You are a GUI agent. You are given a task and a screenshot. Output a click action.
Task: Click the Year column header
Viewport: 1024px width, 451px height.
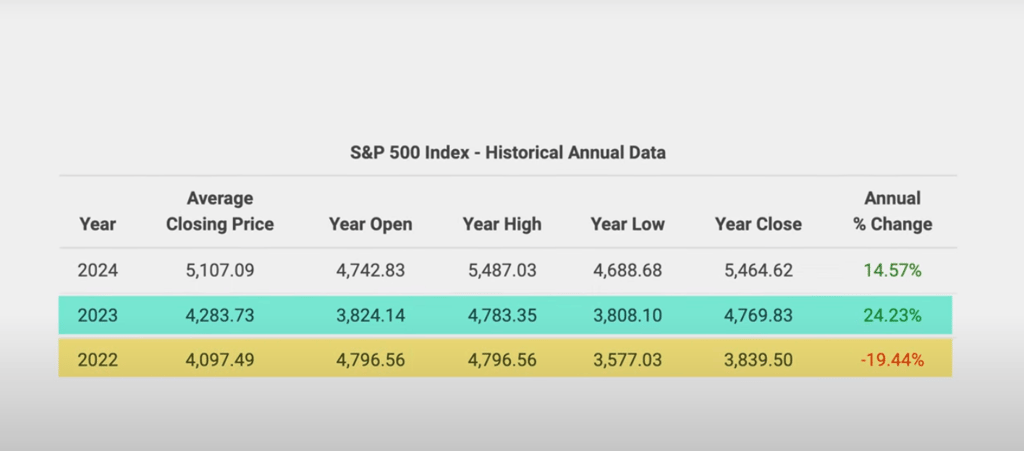coord(97,224)
